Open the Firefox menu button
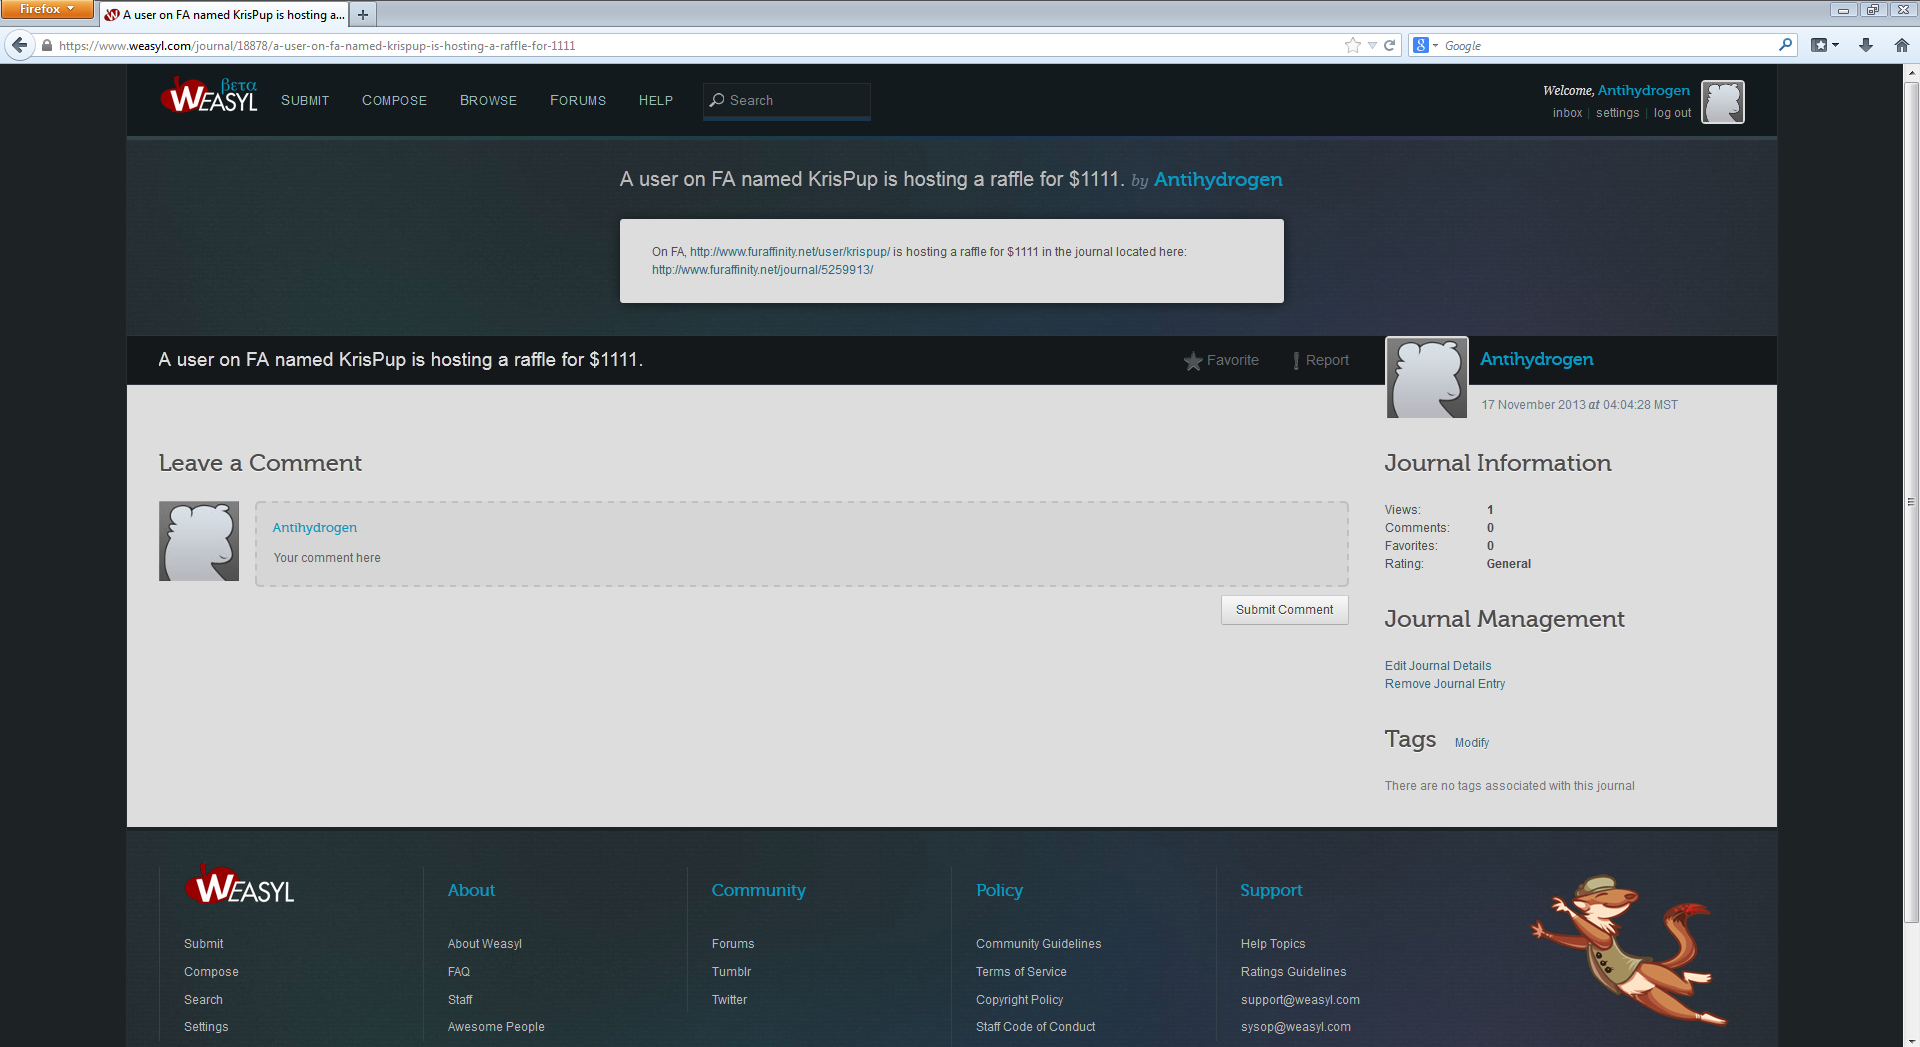The height and width of the screenshot is (1047, 1920). 46,9
